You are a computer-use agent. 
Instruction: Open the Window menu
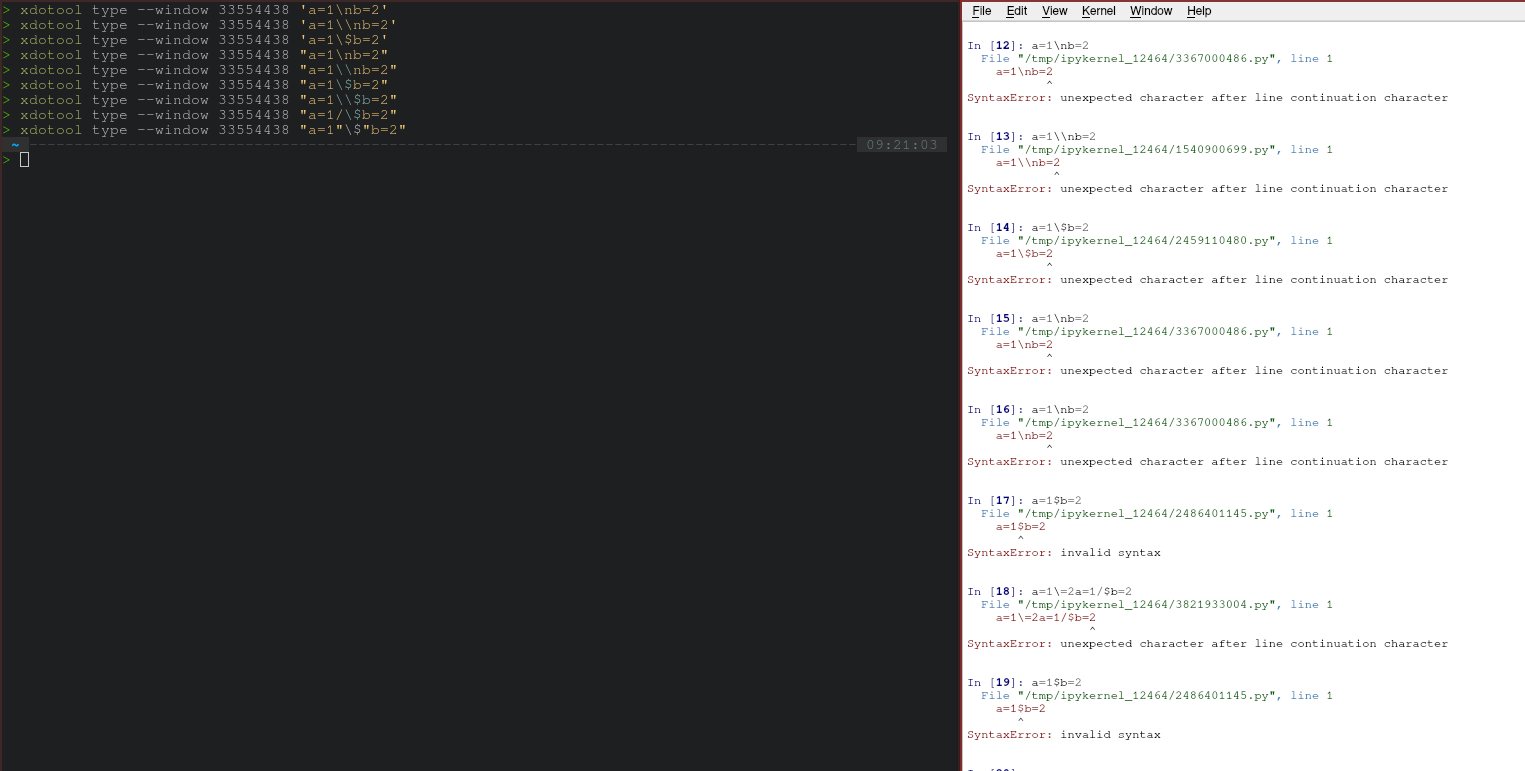tap(1151, 11)
